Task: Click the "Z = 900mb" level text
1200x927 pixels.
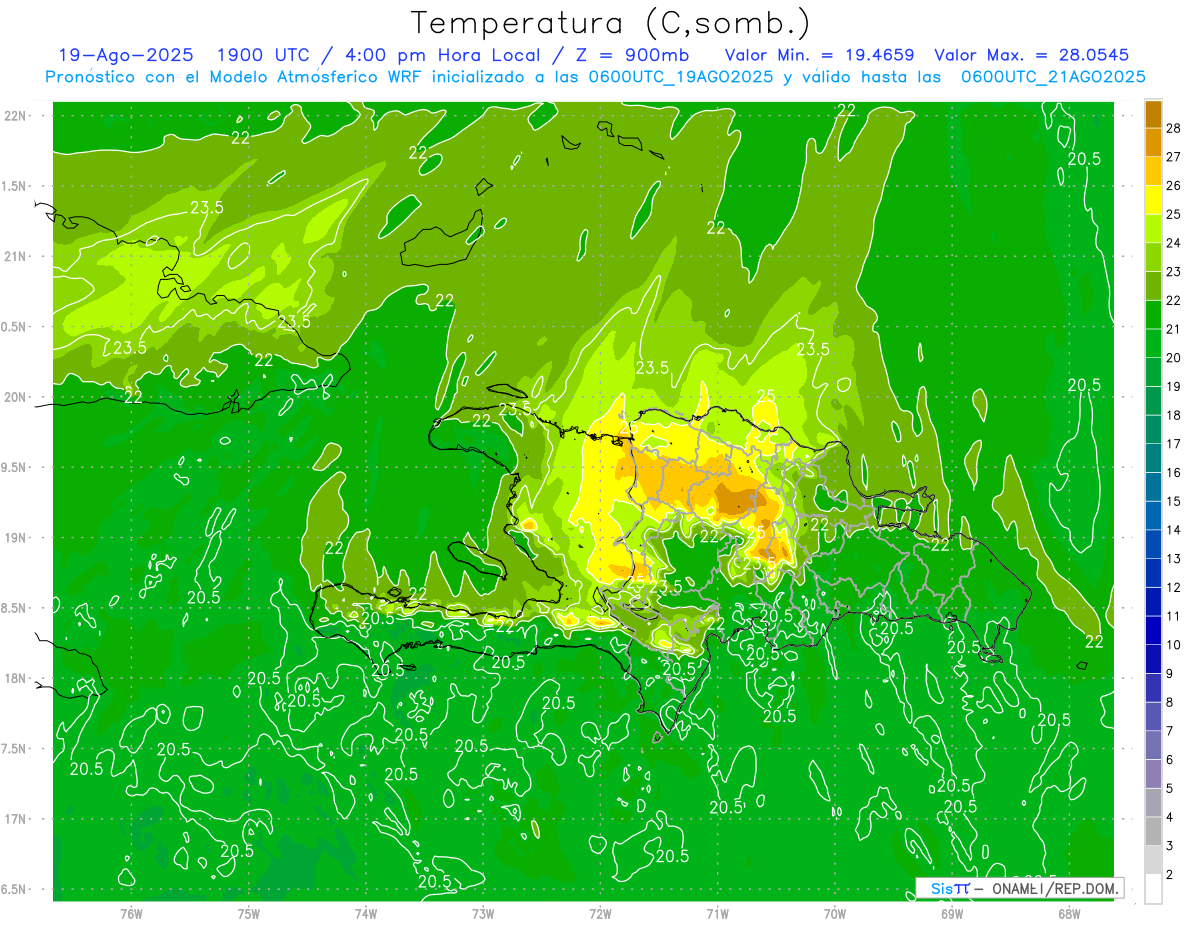Action: pyautogui.click(x=630, y=55)
